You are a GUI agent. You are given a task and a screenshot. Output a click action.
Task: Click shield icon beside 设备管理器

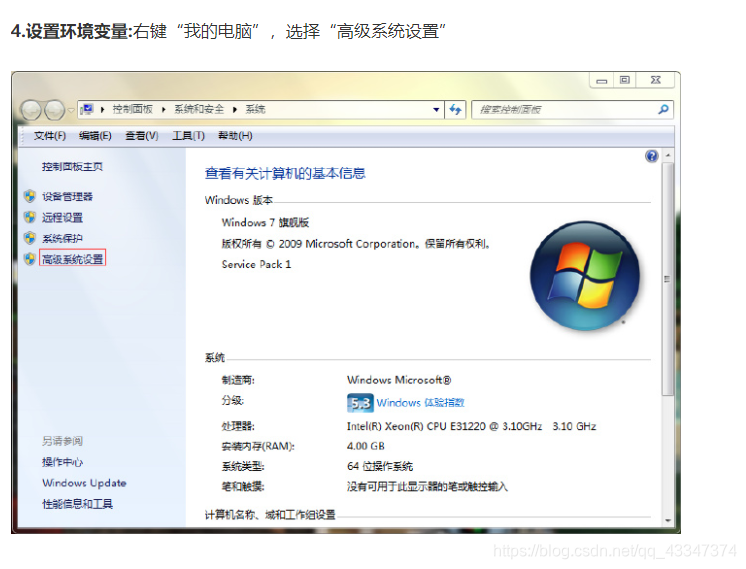[30, 196]
